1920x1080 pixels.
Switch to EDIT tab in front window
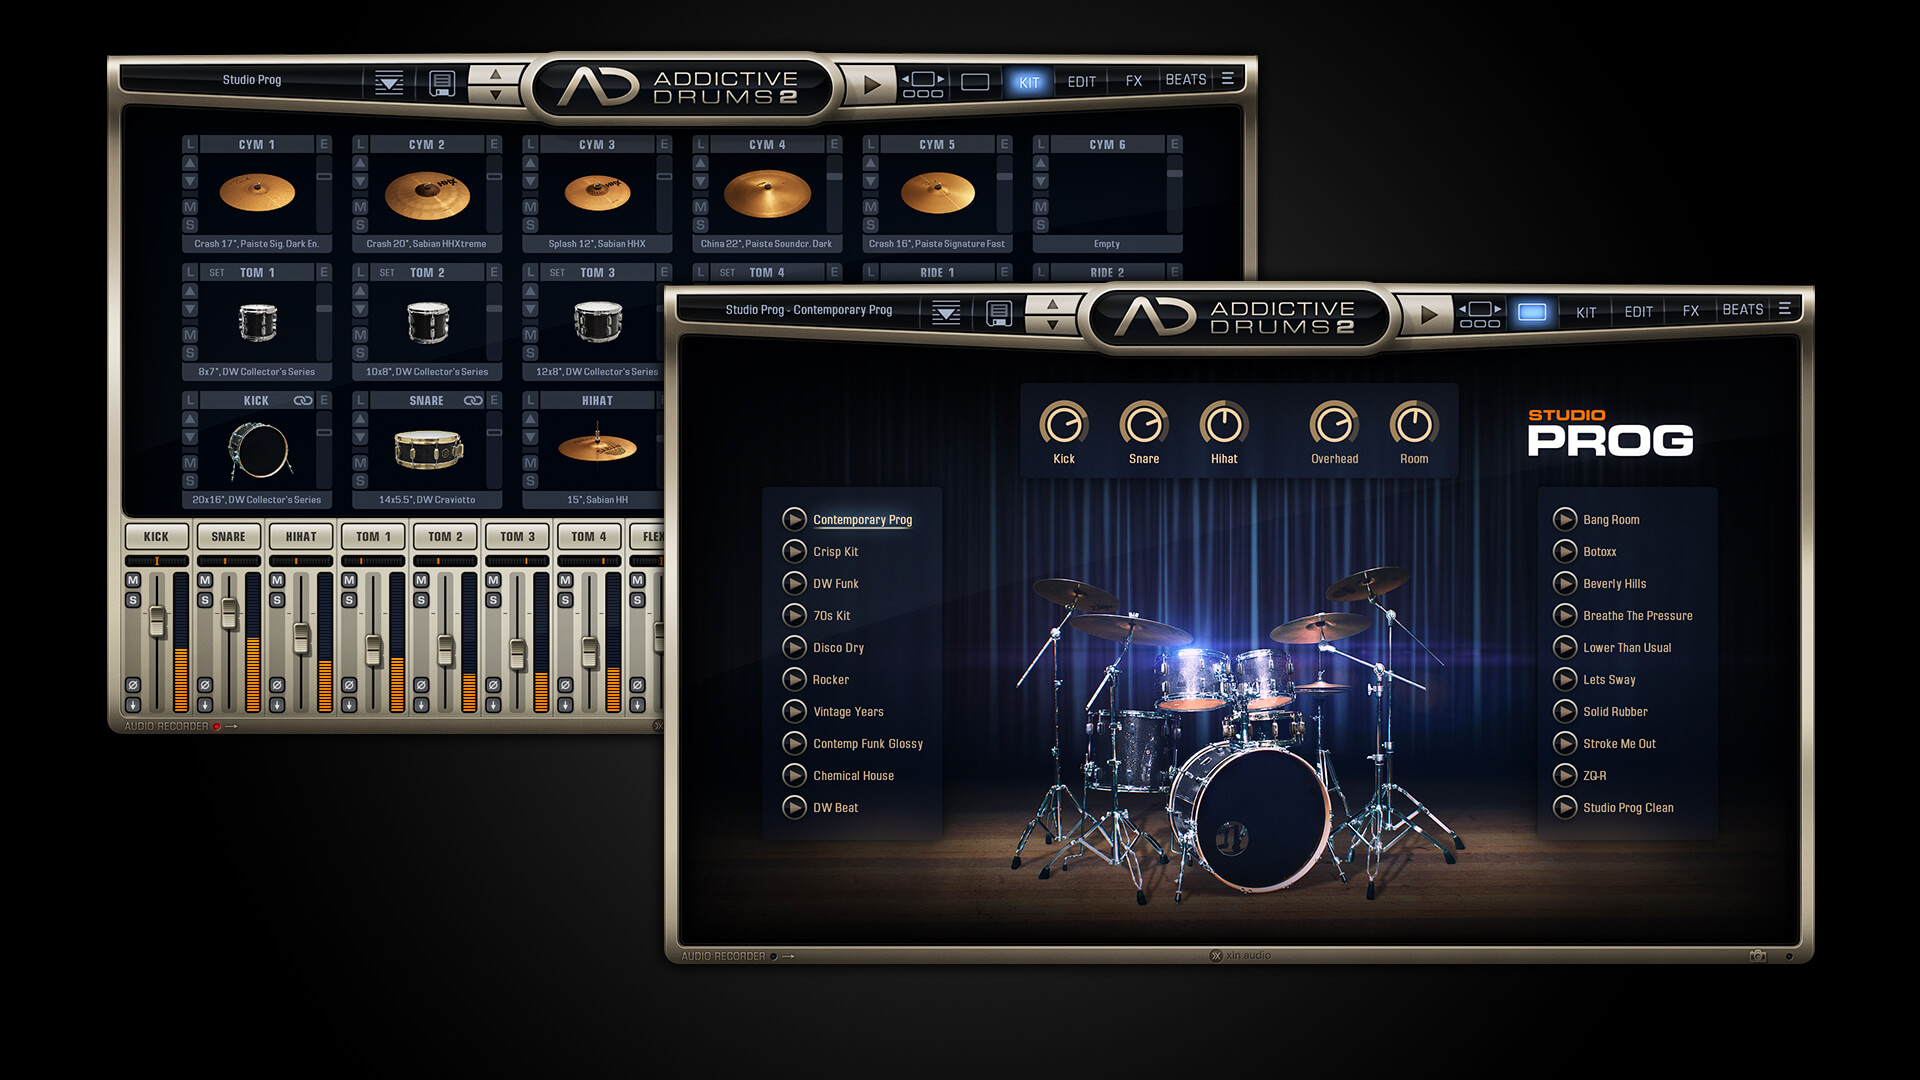[x=1638, y=312]
